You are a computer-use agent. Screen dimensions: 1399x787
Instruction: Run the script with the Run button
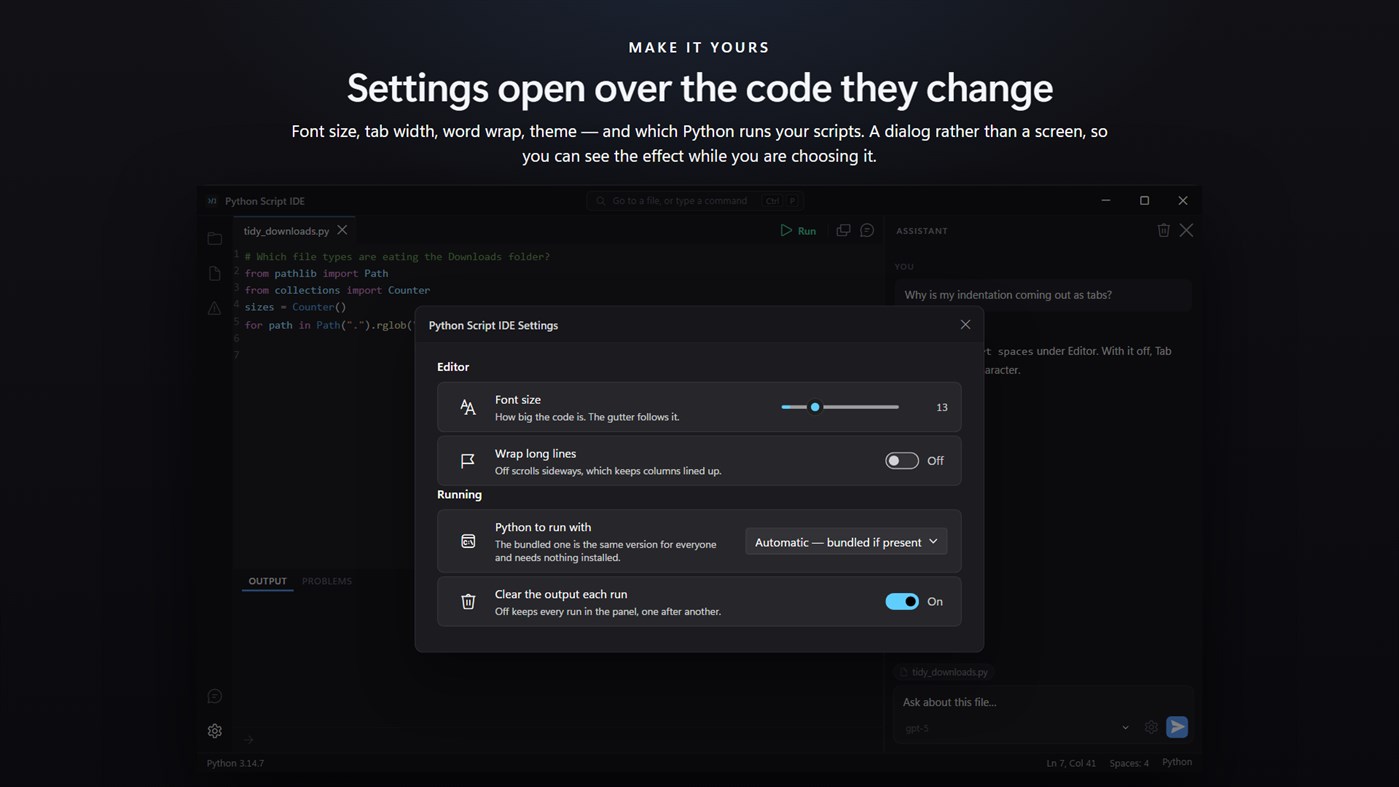point(798,230)
